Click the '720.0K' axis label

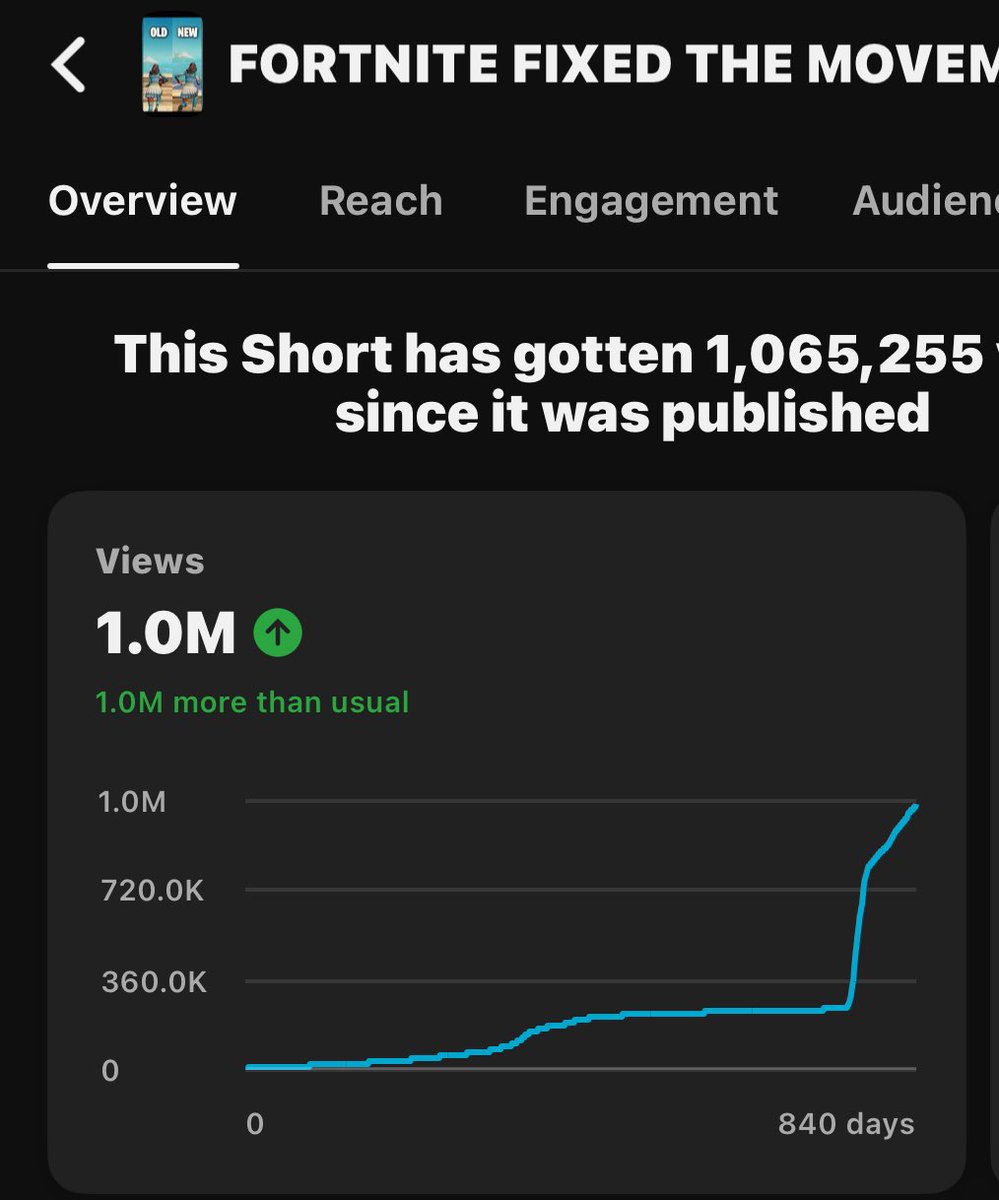point(152,890)
